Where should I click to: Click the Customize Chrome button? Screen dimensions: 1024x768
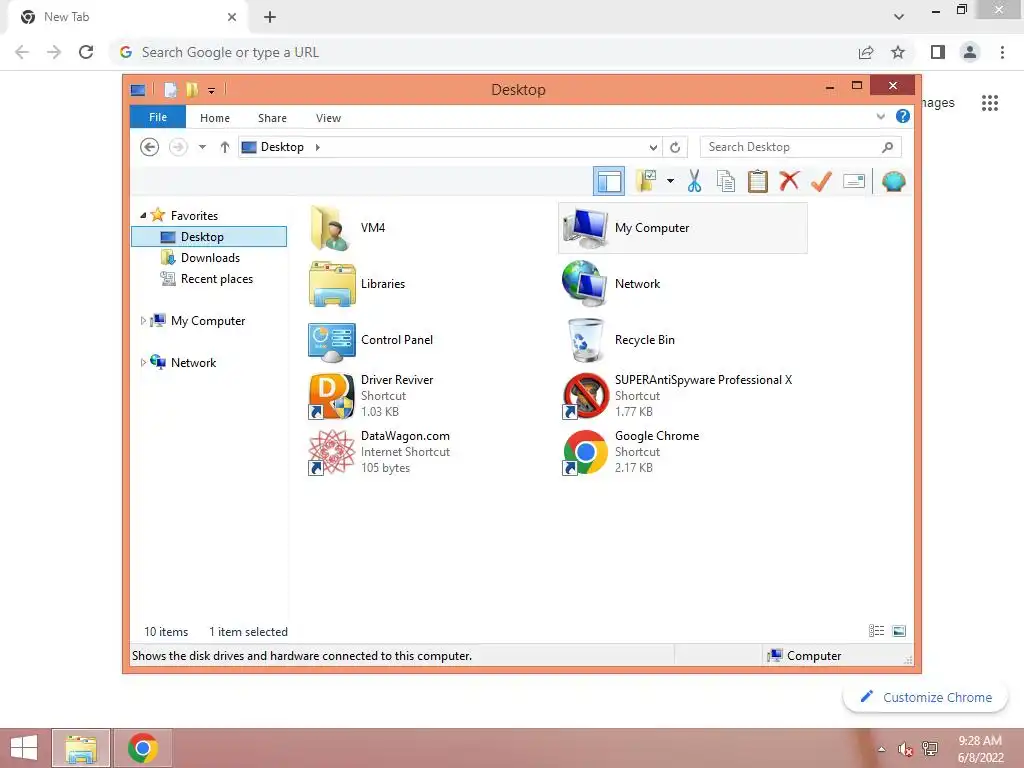[x=925, y=697]
